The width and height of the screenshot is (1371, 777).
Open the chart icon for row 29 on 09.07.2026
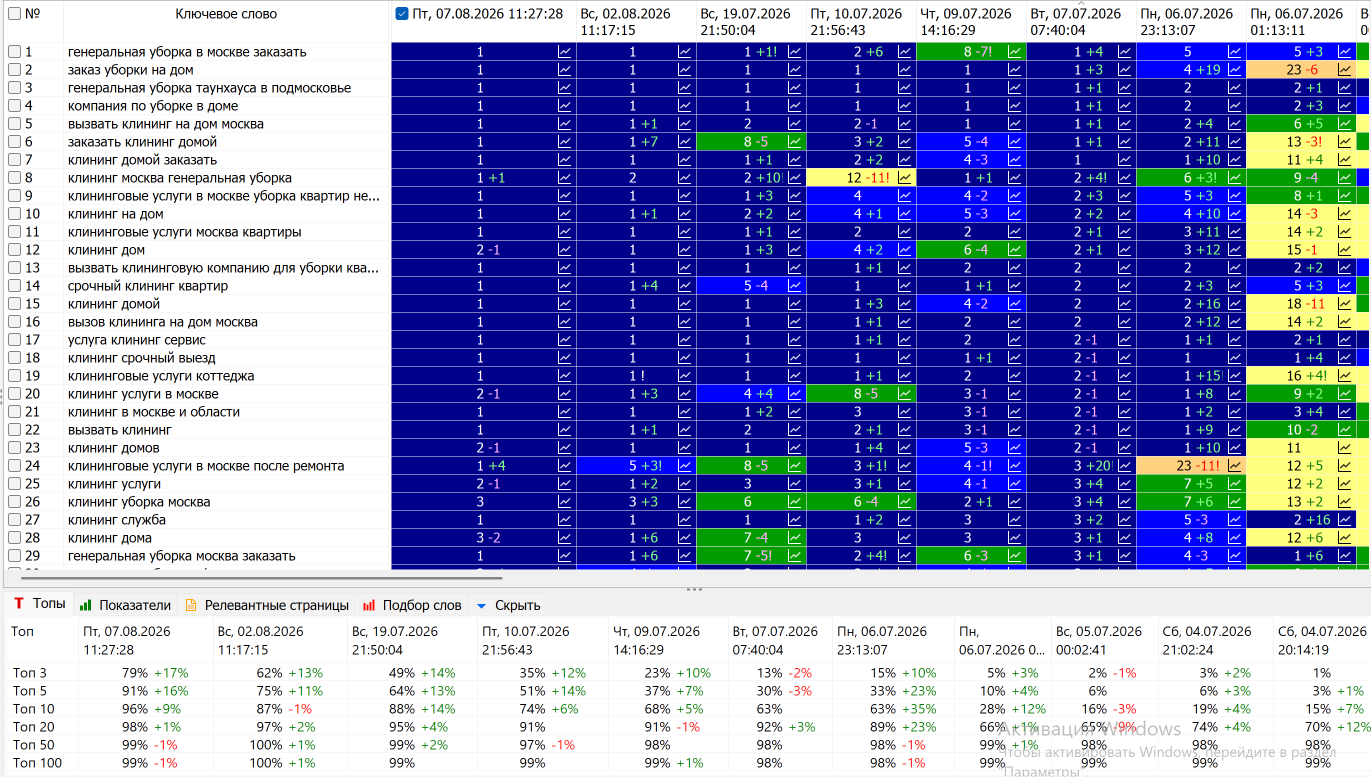coord(1015,556)
